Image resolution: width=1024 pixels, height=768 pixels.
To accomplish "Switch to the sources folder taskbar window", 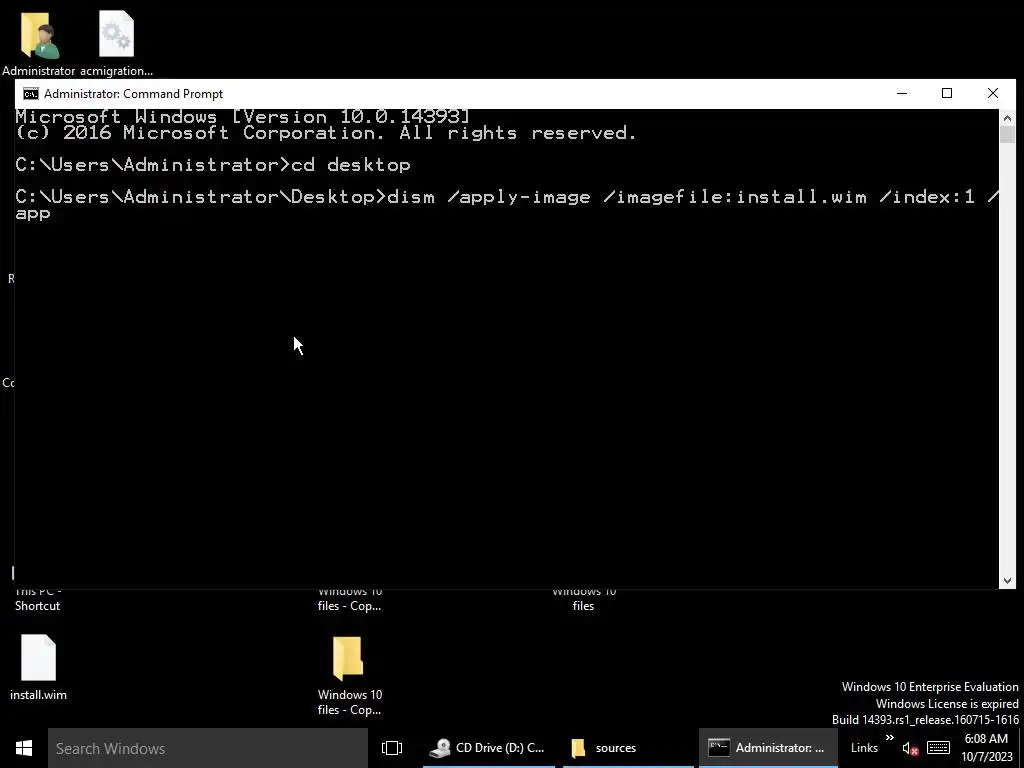I will [628, 748].
